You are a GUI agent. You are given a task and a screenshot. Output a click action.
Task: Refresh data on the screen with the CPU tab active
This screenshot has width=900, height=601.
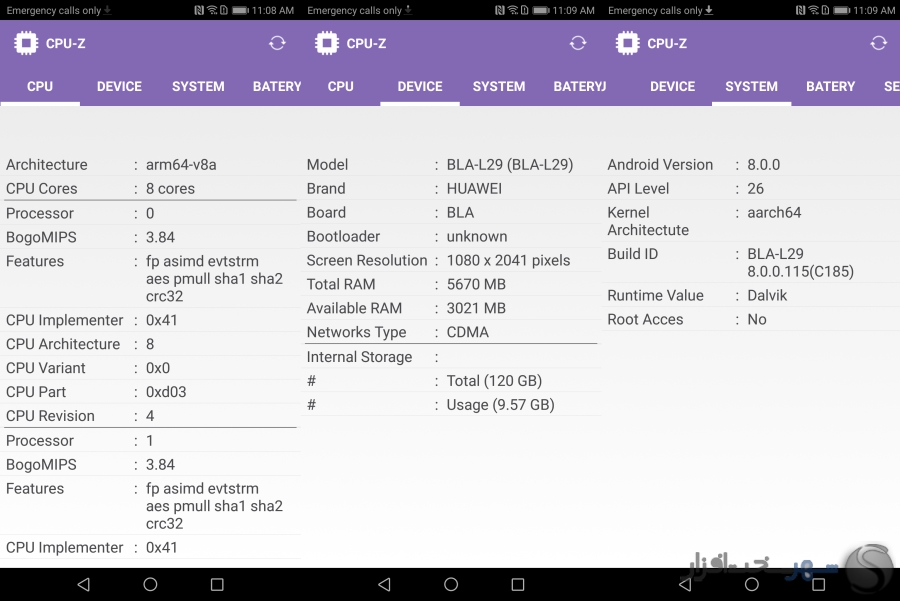(277, 43)
